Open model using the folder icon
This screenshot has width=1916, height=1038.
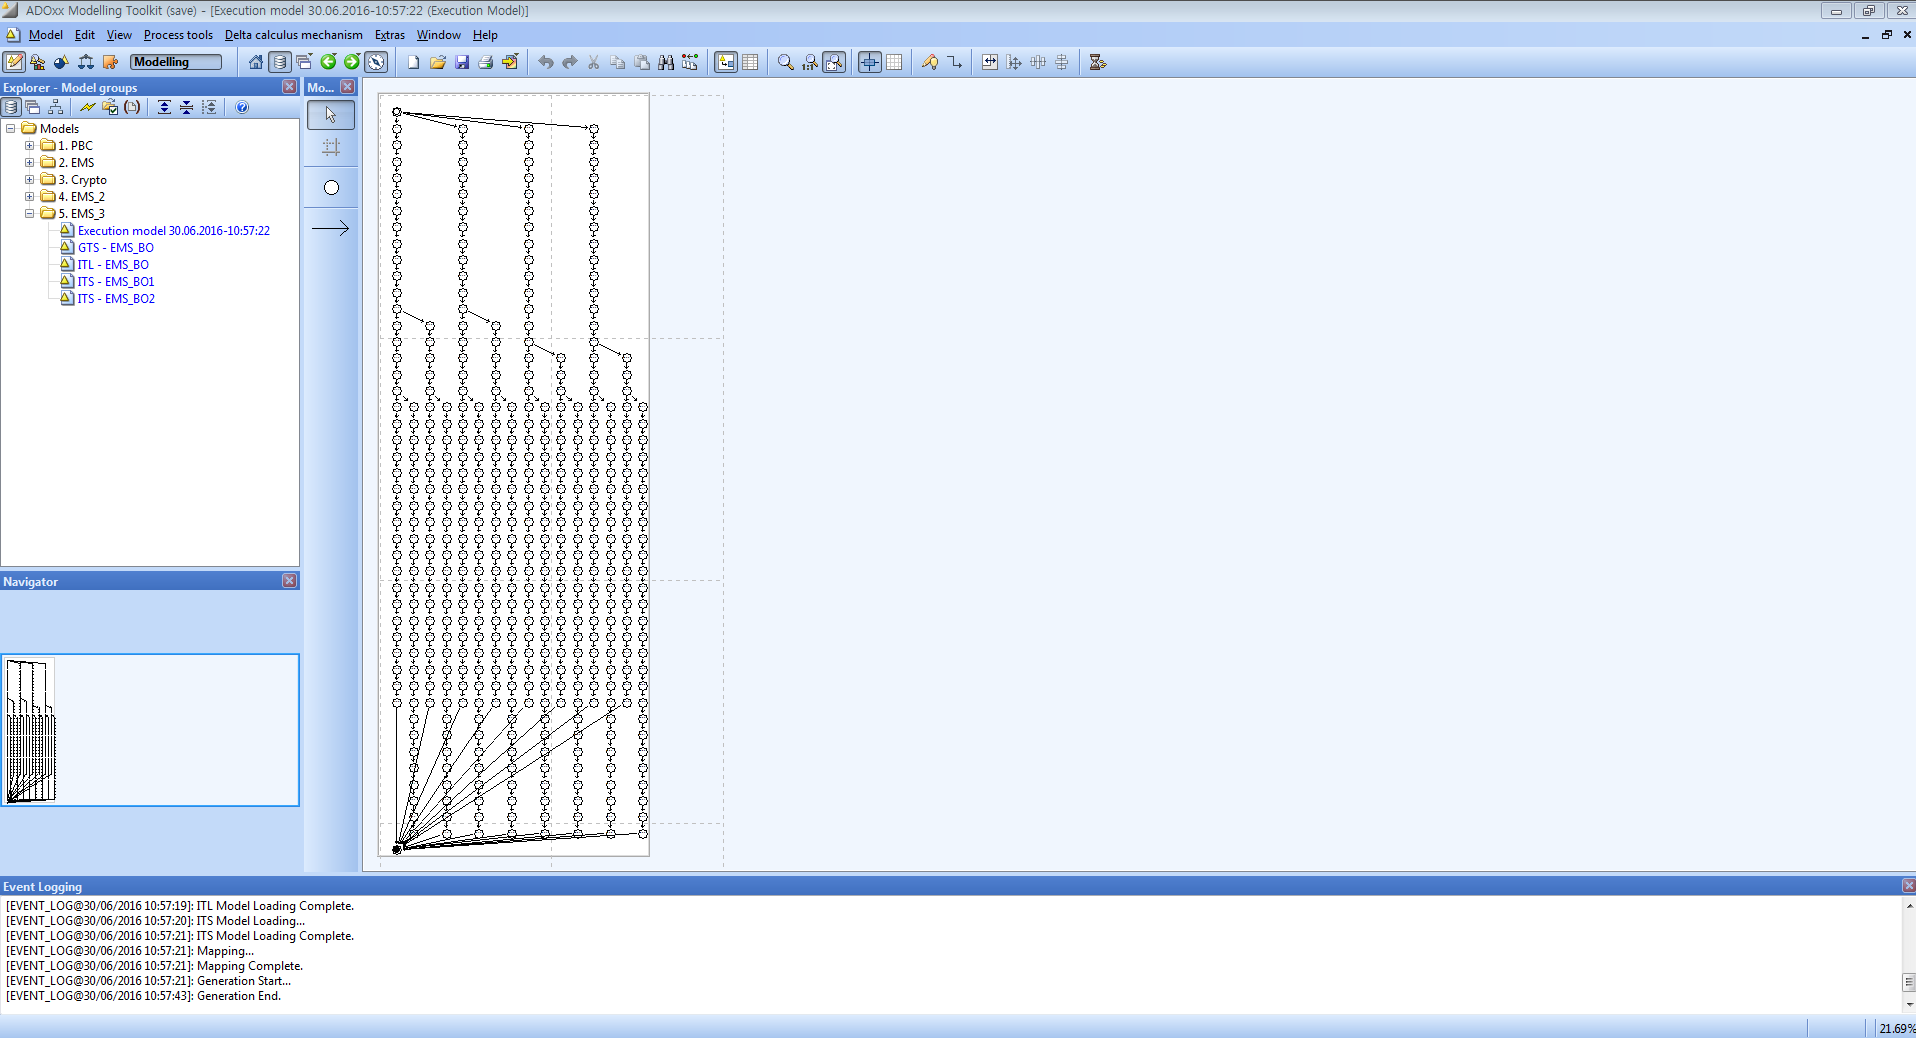[x=437, y=62]
